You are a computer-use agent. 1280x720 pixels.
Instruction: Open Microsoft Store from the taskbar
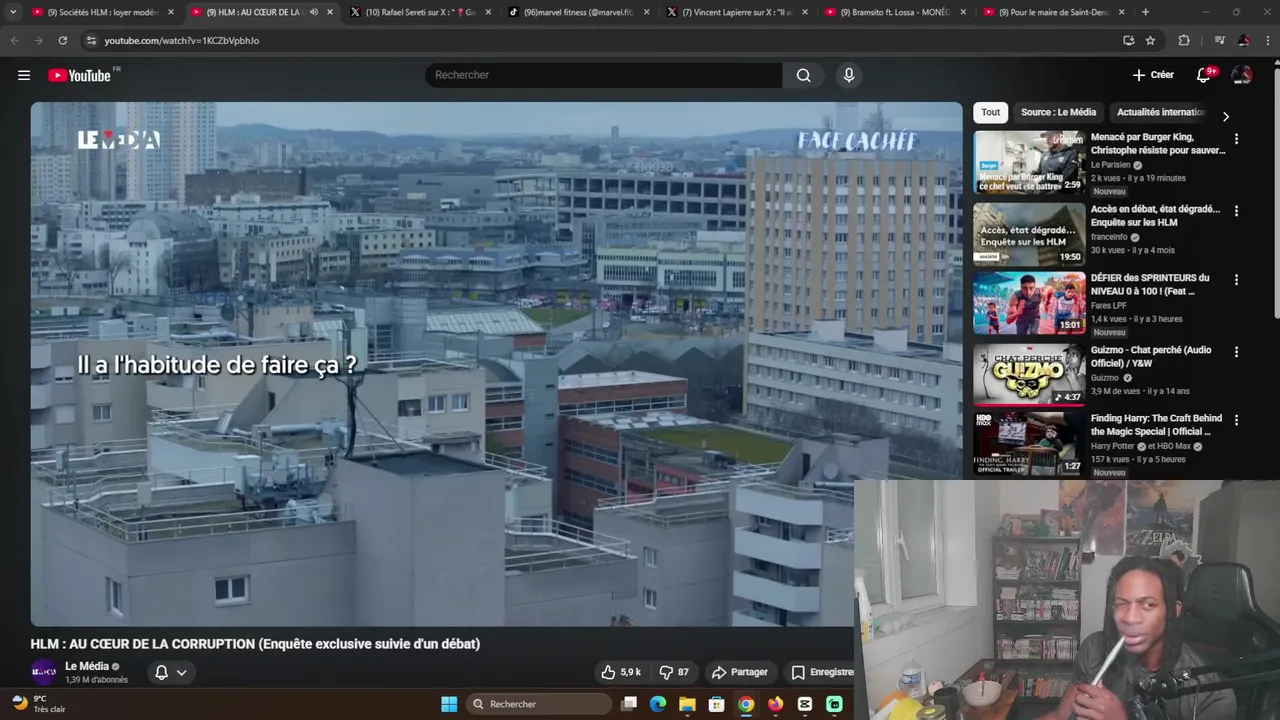tap(716, 704)
